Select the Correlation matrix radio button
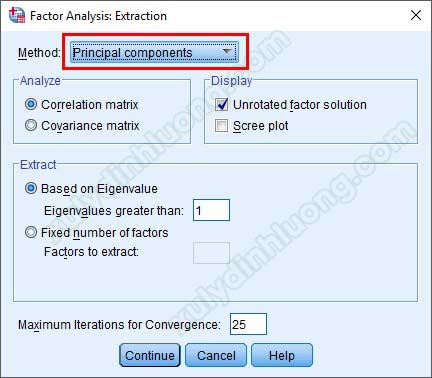This screenshot has width=432, height=378. (x=31, y=104)
